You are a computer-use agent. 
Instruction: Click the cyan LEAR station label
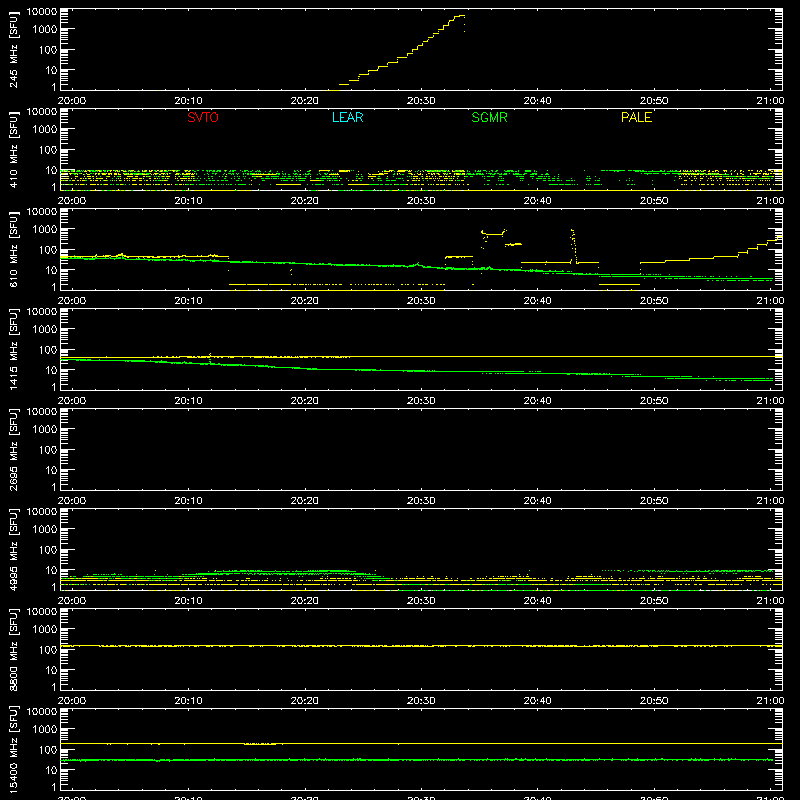click(347, 117)
